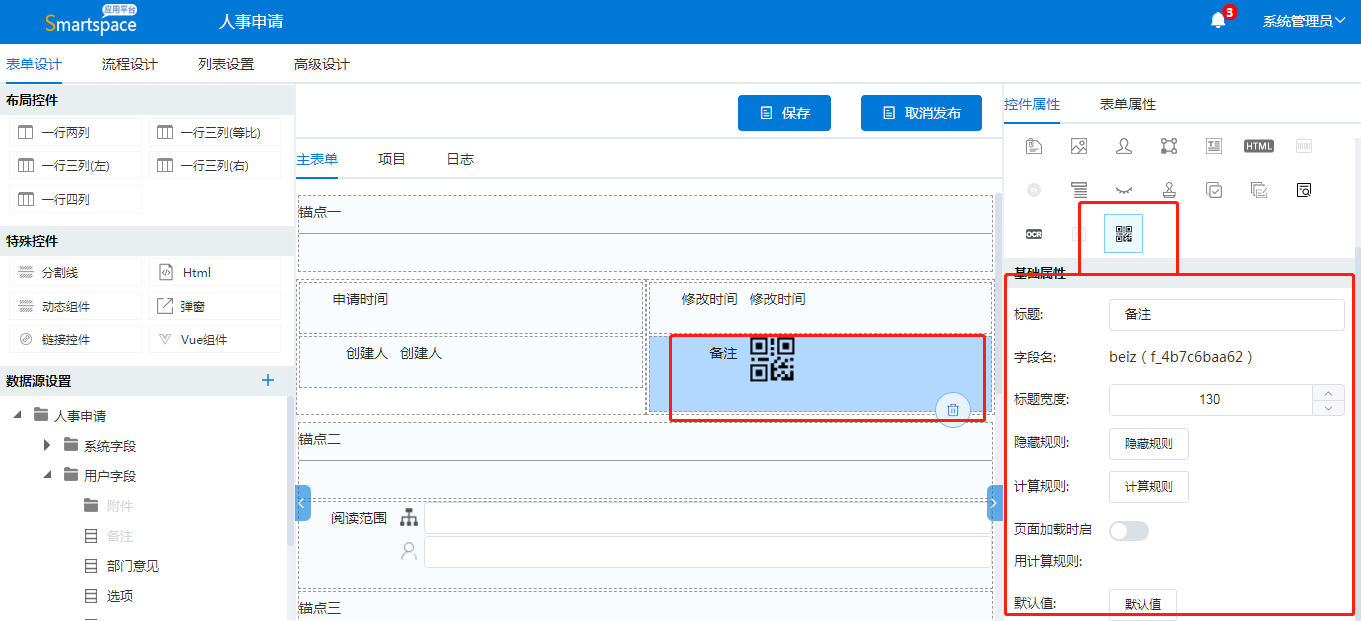Select the stacked edit-form control icon

click(x=1259, y=189)
